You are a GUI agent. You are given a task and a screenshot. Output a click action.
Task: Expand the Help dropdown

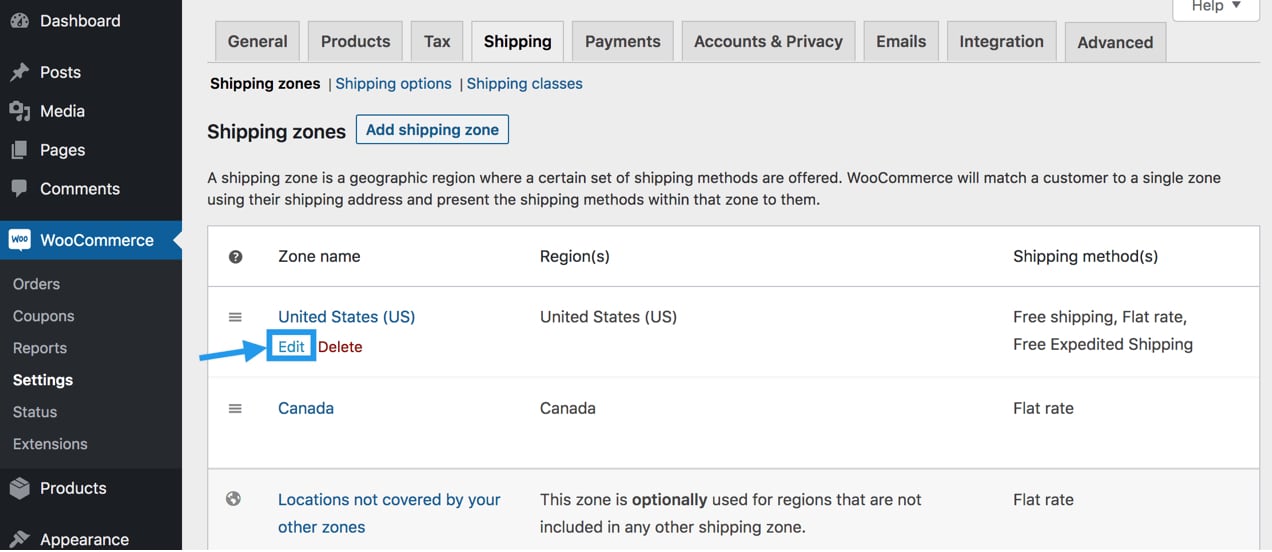1215,7
